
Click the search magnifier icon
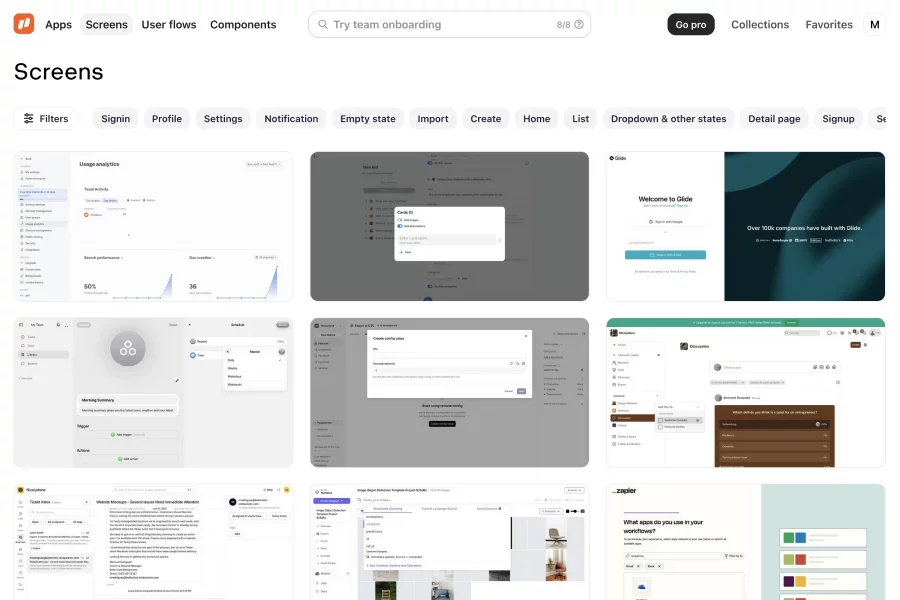point(321,24)
